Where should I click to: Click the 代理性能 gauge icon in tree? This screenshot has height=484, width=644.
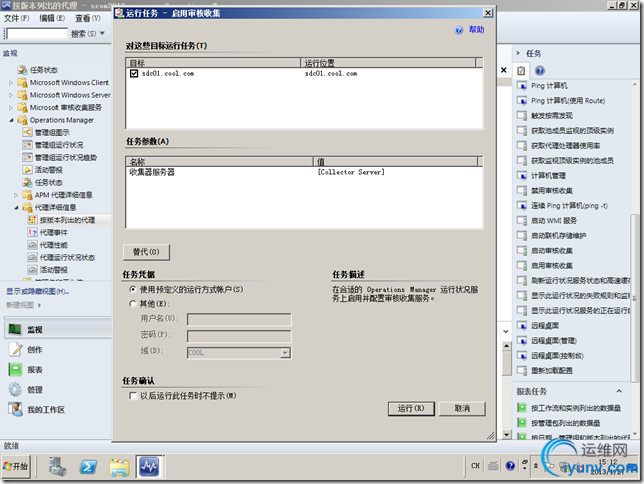[32, 245]
